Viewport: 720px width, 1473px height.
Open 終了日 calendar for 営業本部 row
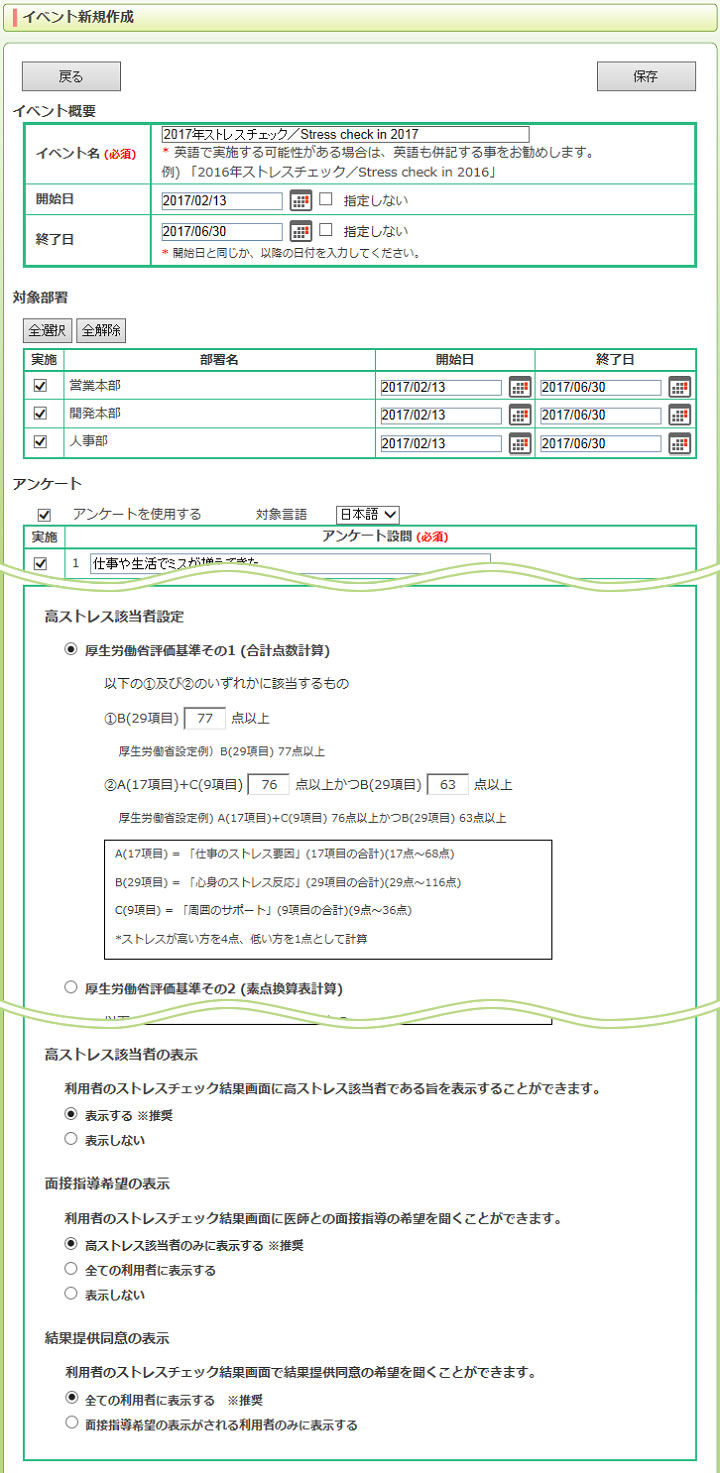[680, 387]
